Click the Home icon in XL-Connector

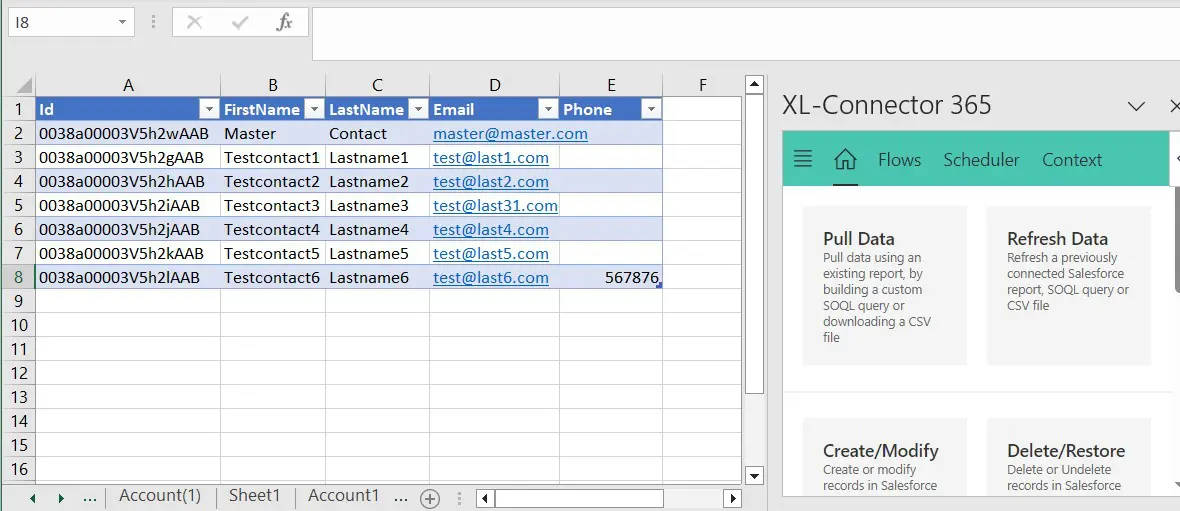tap(845, 159)
